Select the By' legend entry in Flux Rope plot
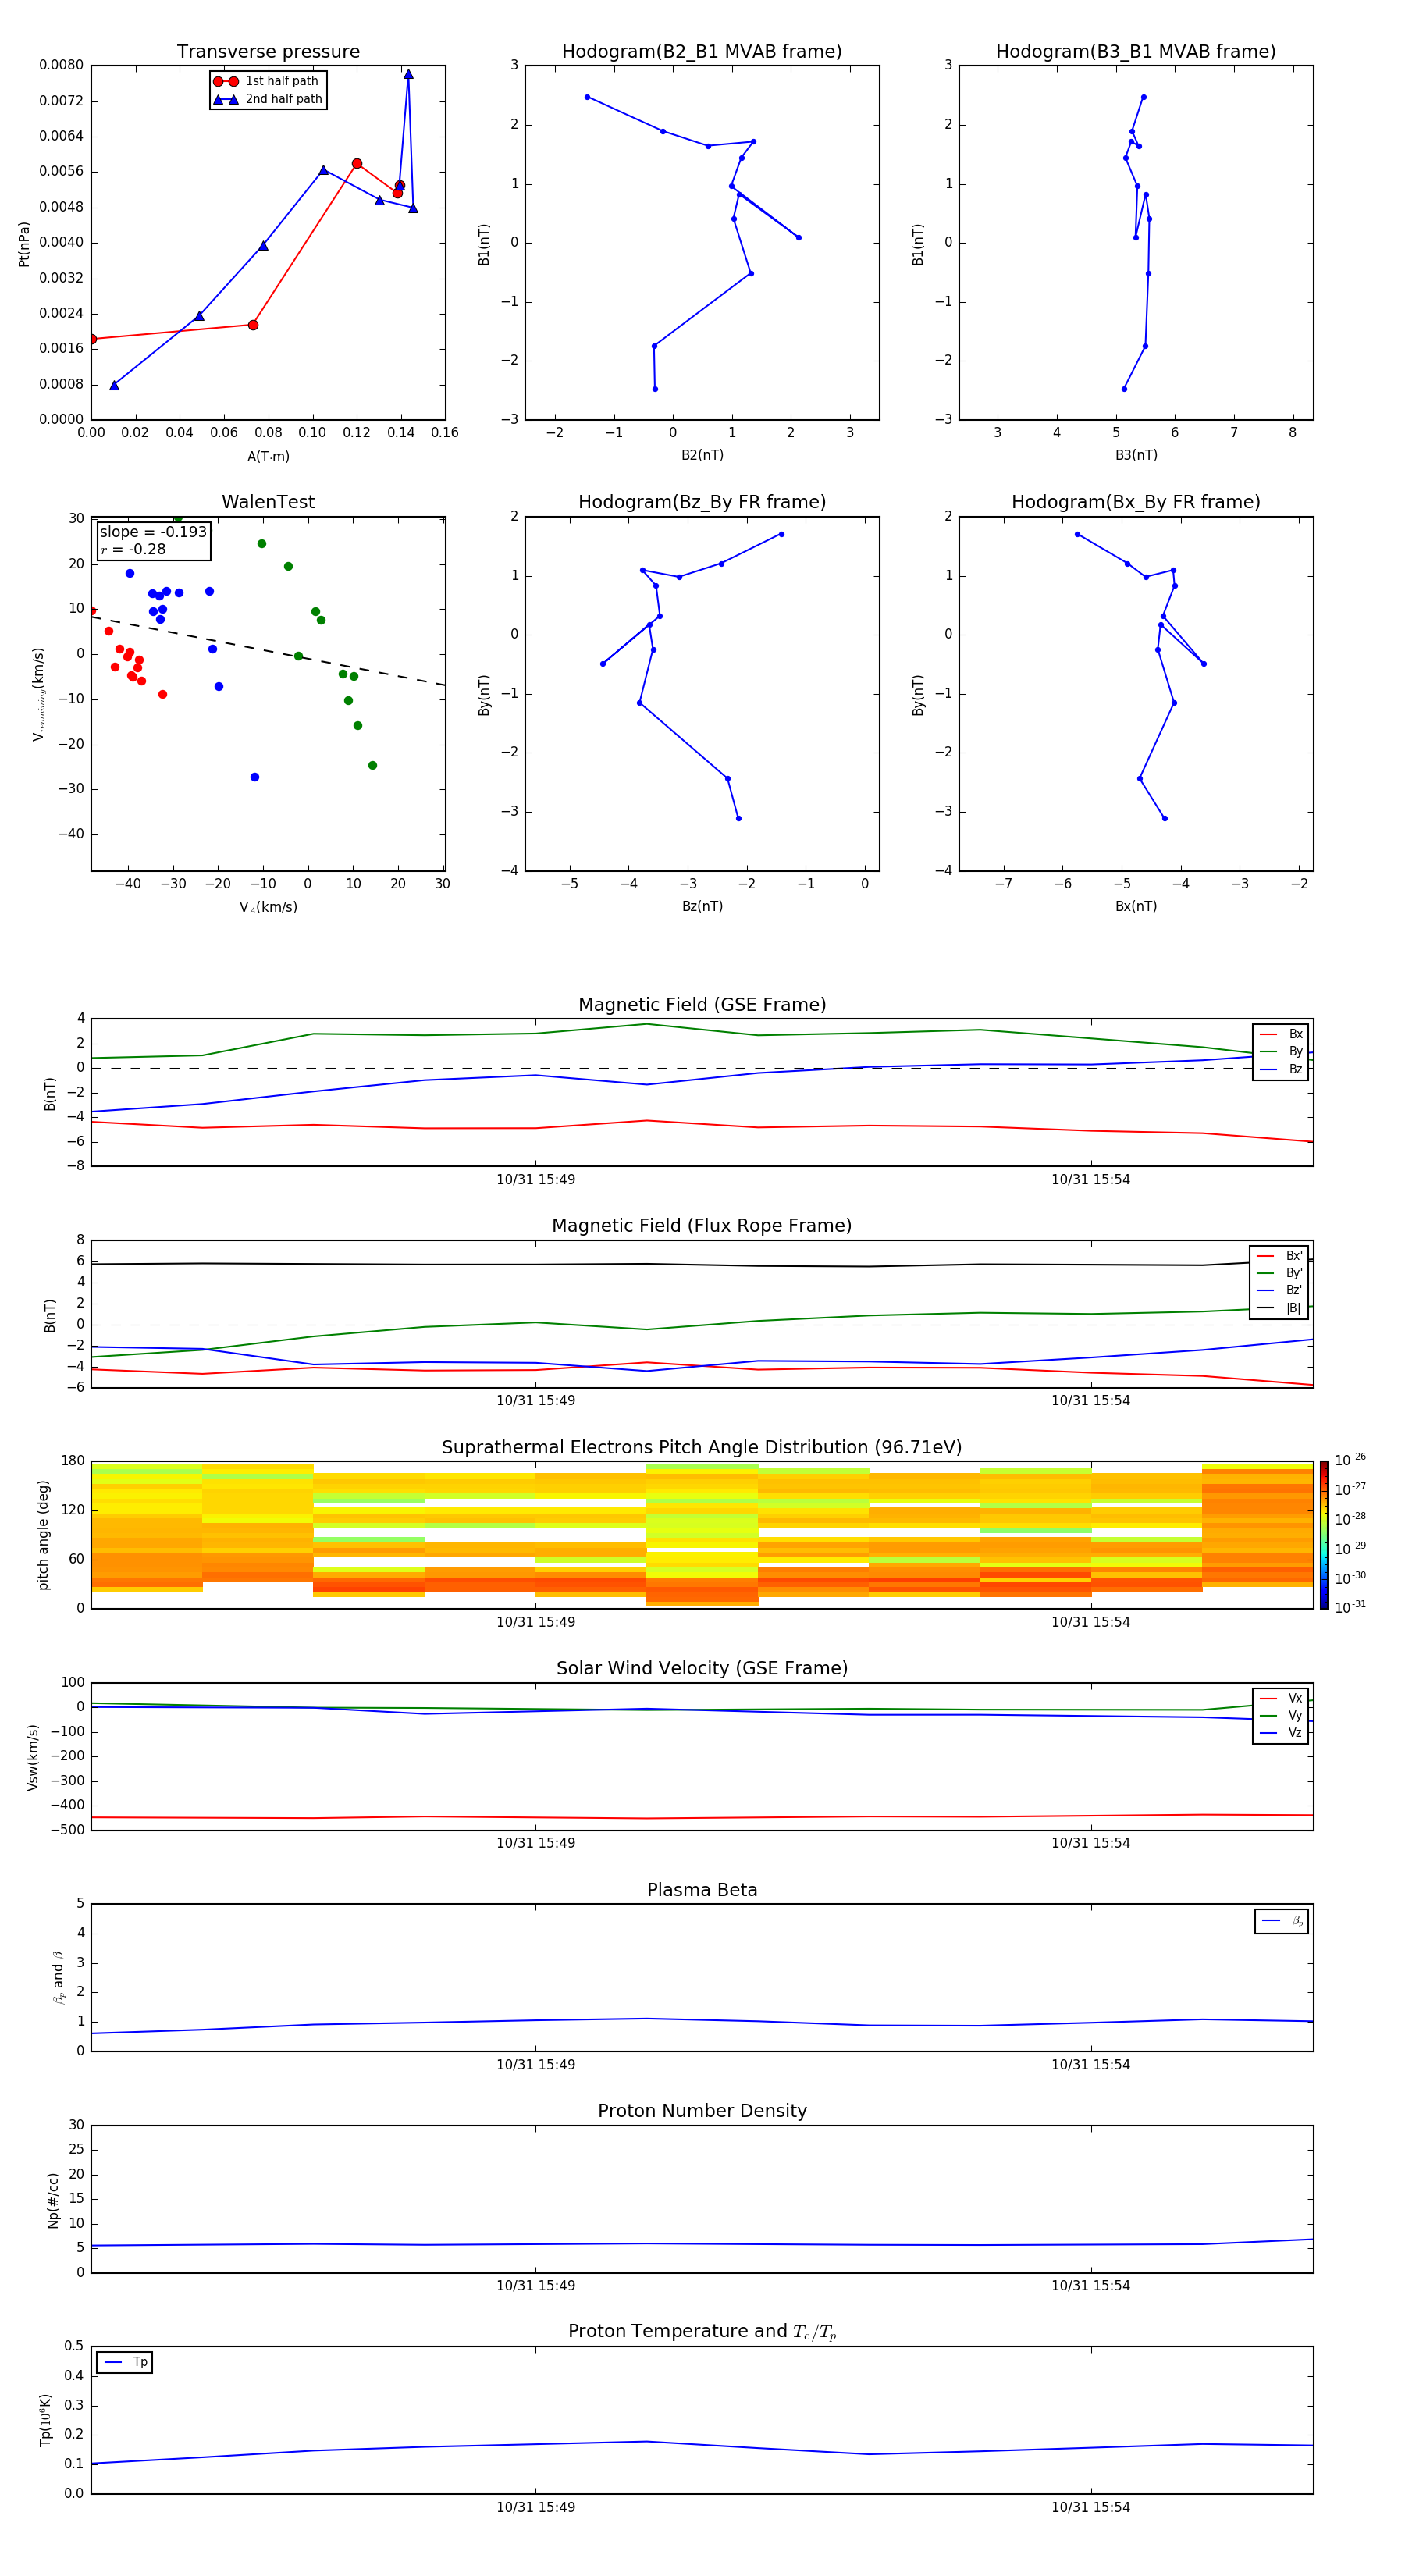1405x2576 pixels. [x=1279, y=1273]
